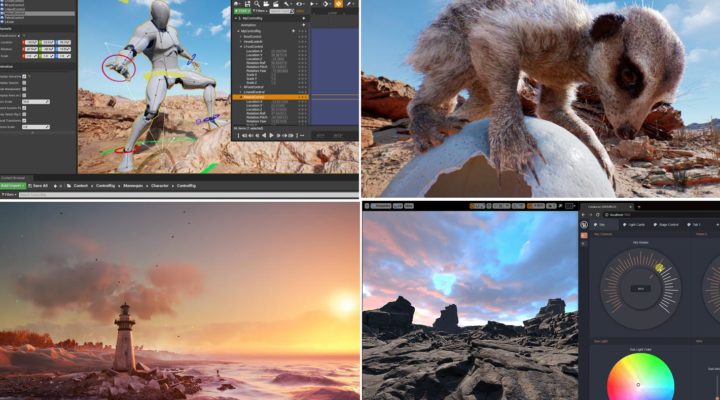Click the browser back arrow in remote control window

(x=584, y=215)
